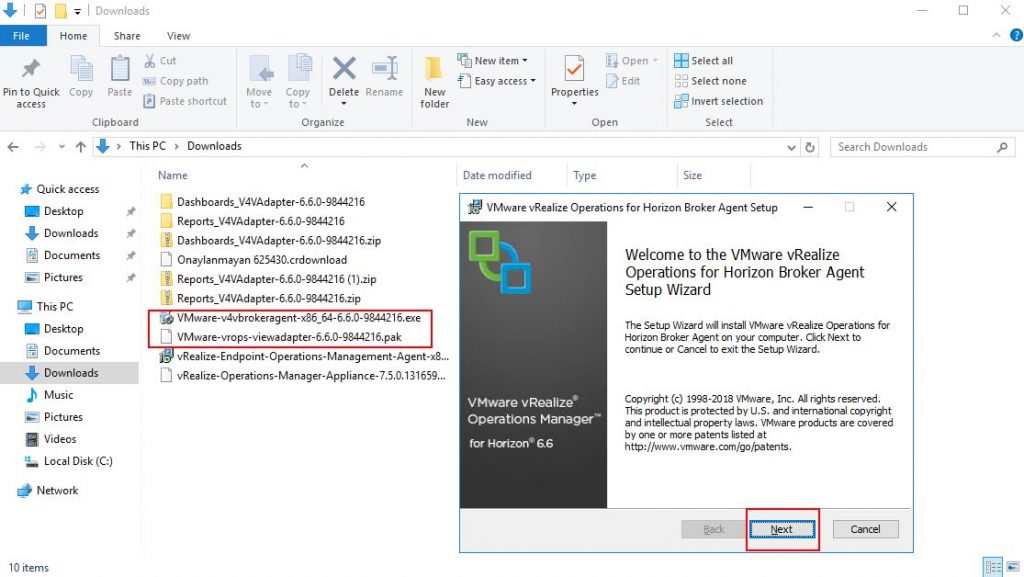This screenshot has height=577, width=1024.
Task: Click Downloads in address breadcrumb
Action: pyautogui.click(x=214, y=146)
